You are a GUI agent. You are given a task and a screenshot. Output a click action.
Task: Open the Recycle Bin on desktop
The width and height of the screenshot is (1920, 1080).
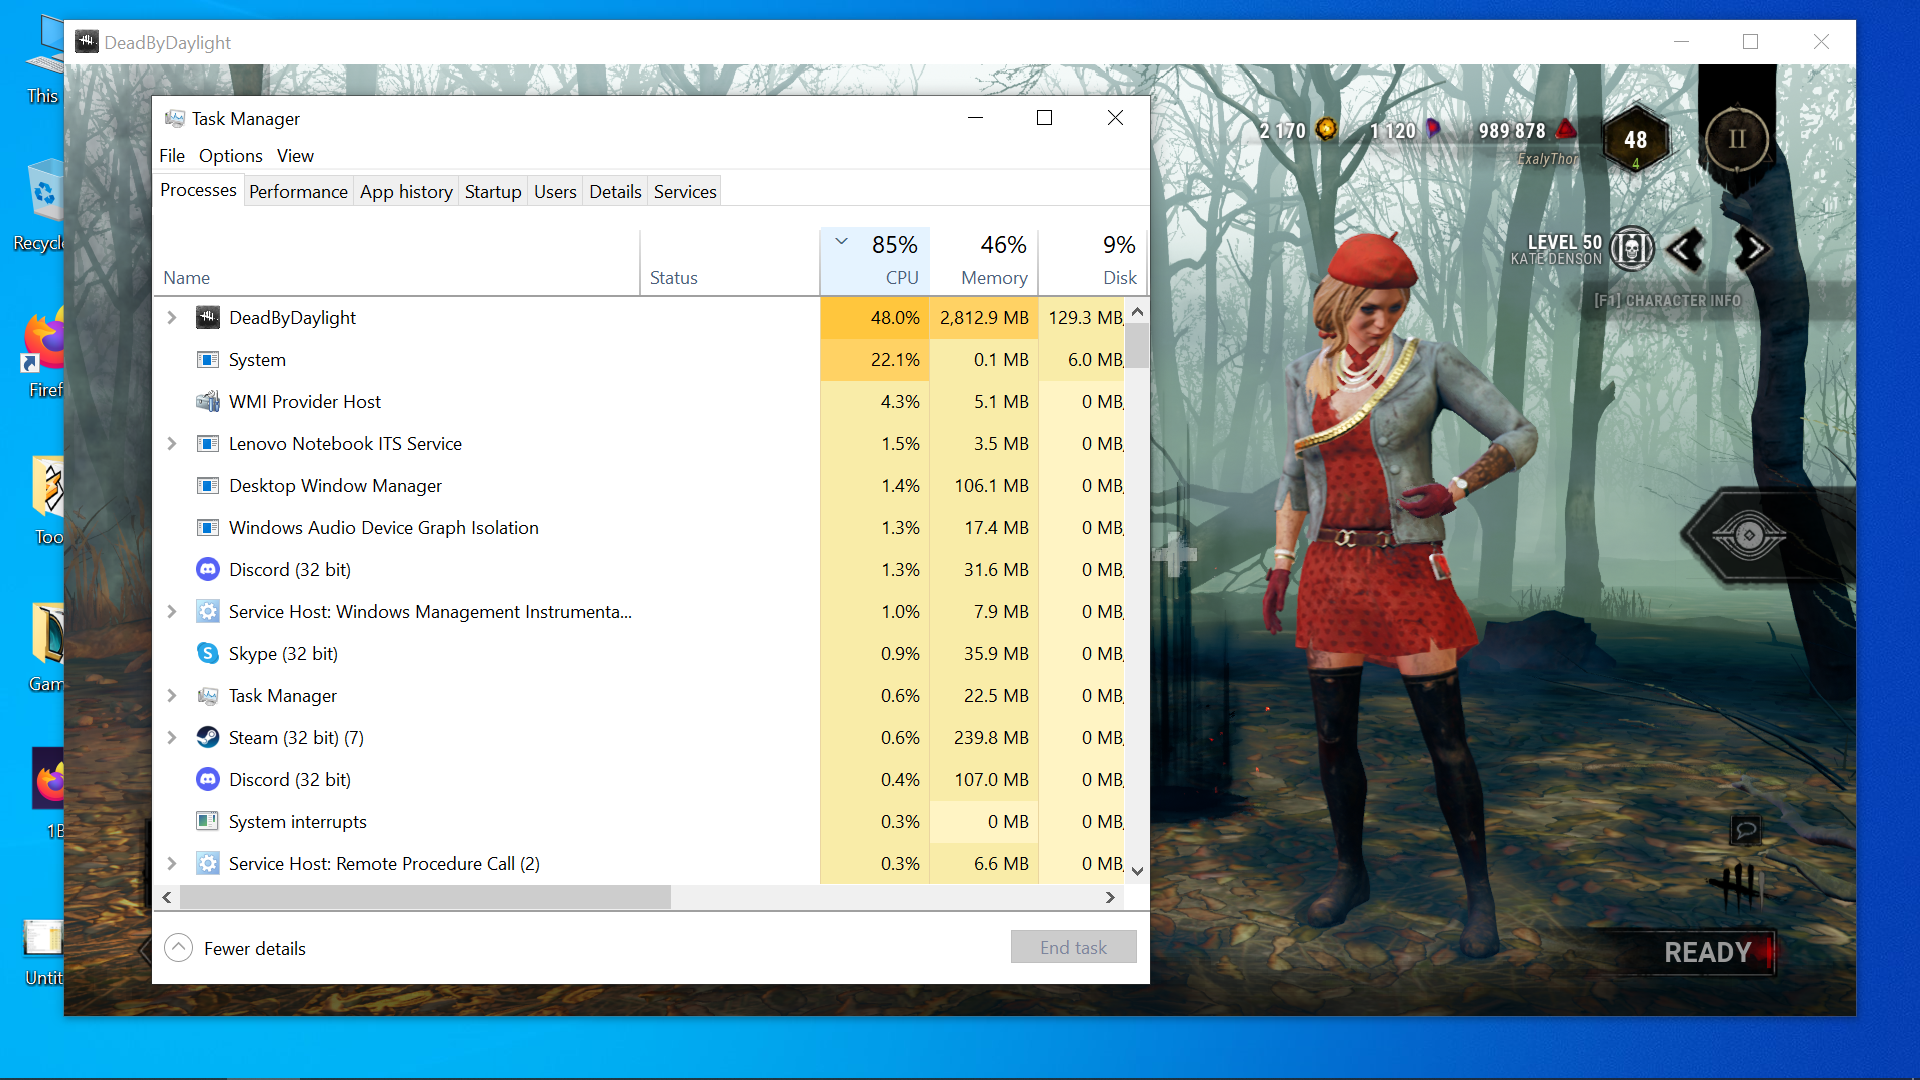(x=44, y=206)
